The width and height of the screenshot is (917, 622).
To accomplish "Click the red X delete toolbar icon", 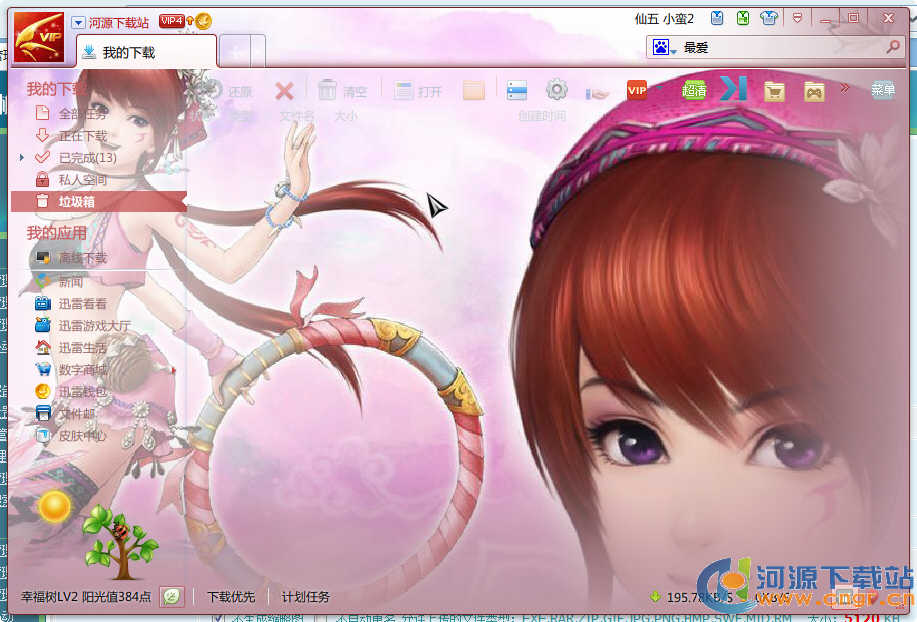I will coord(285,91).
